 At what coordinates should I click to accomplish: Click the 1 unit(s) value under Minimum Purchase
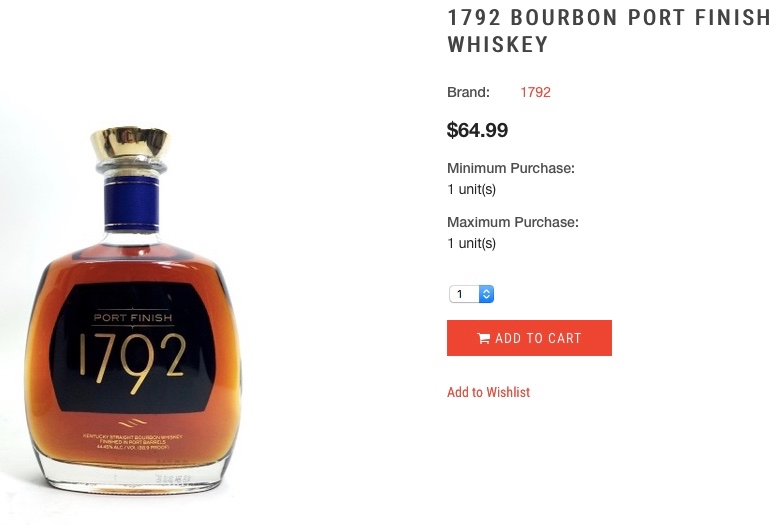pyautogui.click(x=471, y=189)
